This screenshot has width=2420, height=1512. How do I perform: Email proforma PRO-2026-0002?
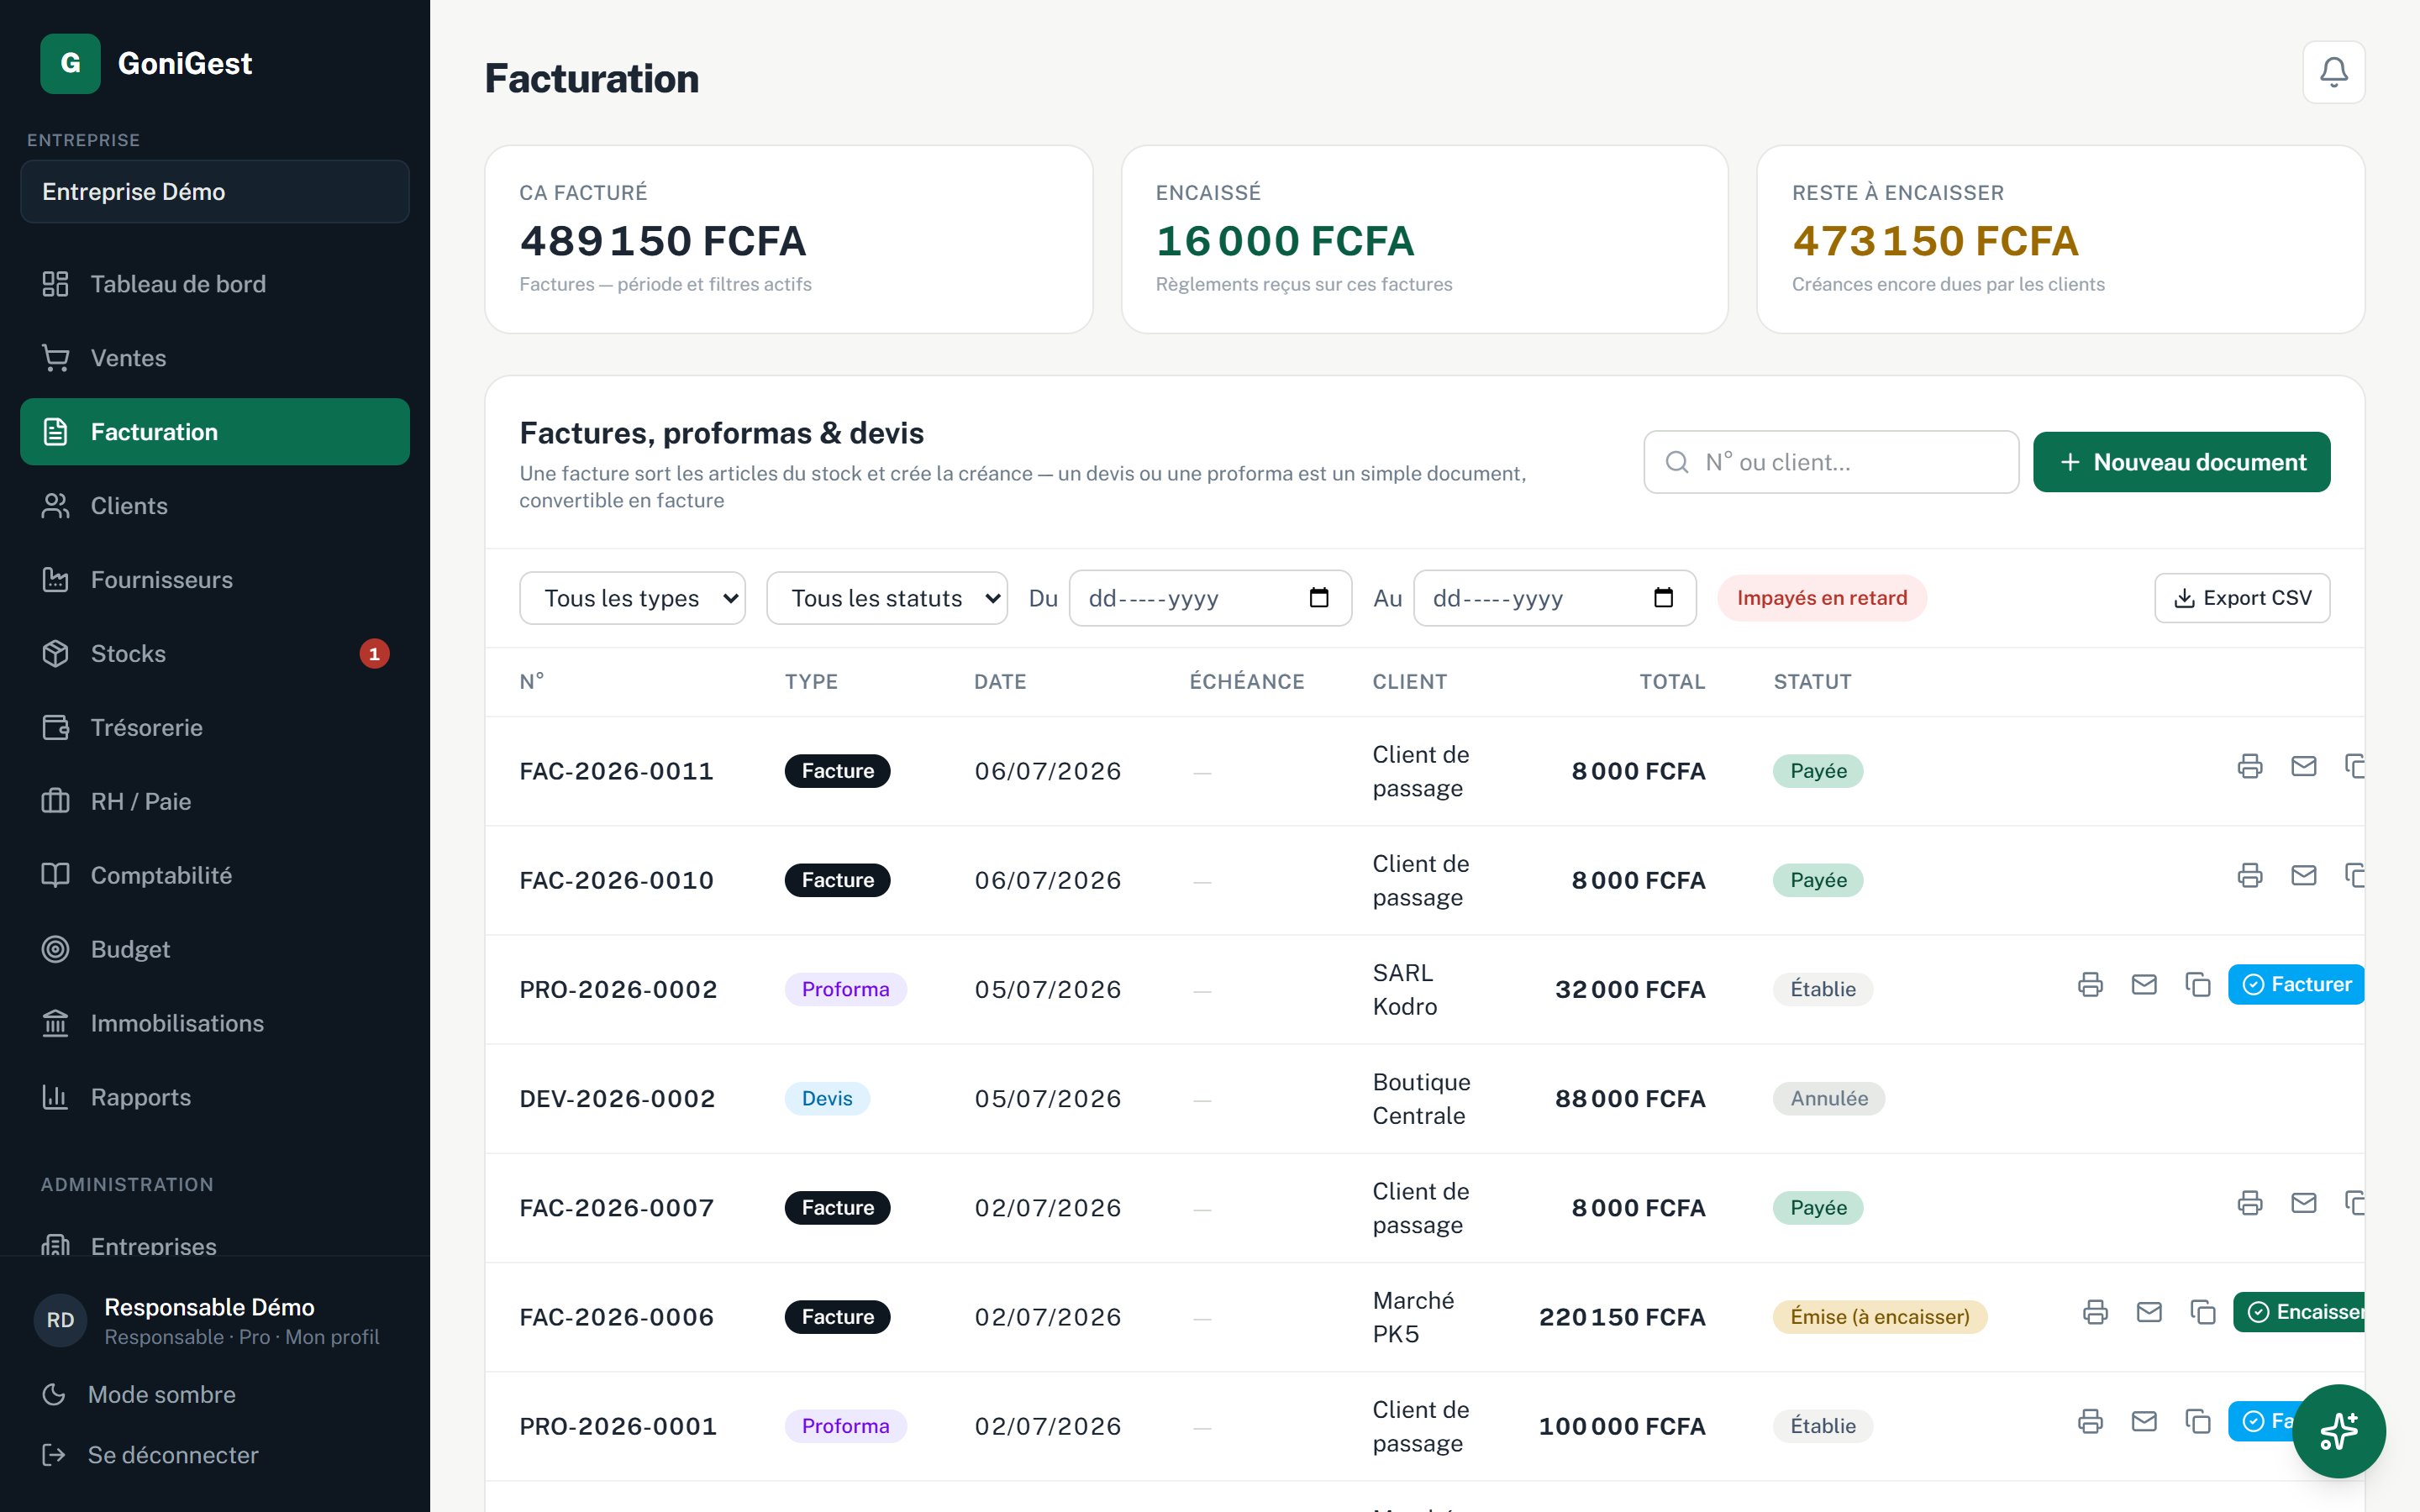tap(2144, 984)
